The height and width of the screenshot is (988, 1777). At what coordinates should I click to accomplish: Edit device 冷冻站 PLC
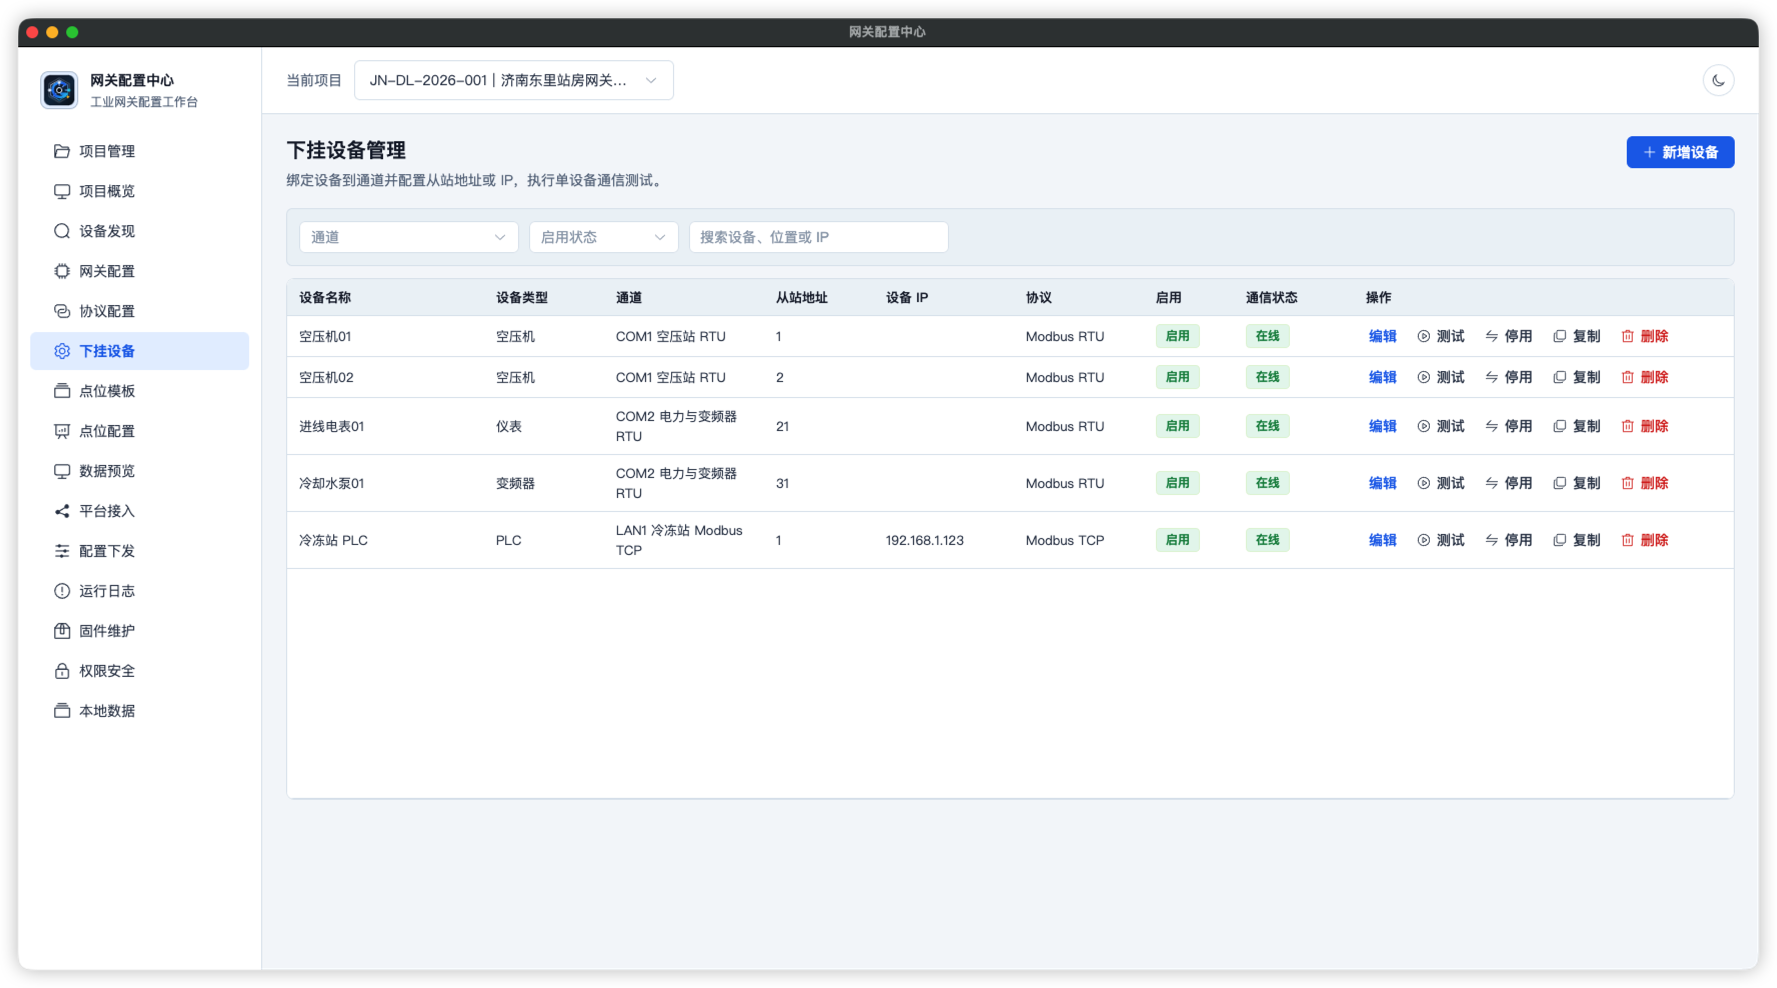coord(1382,540)
